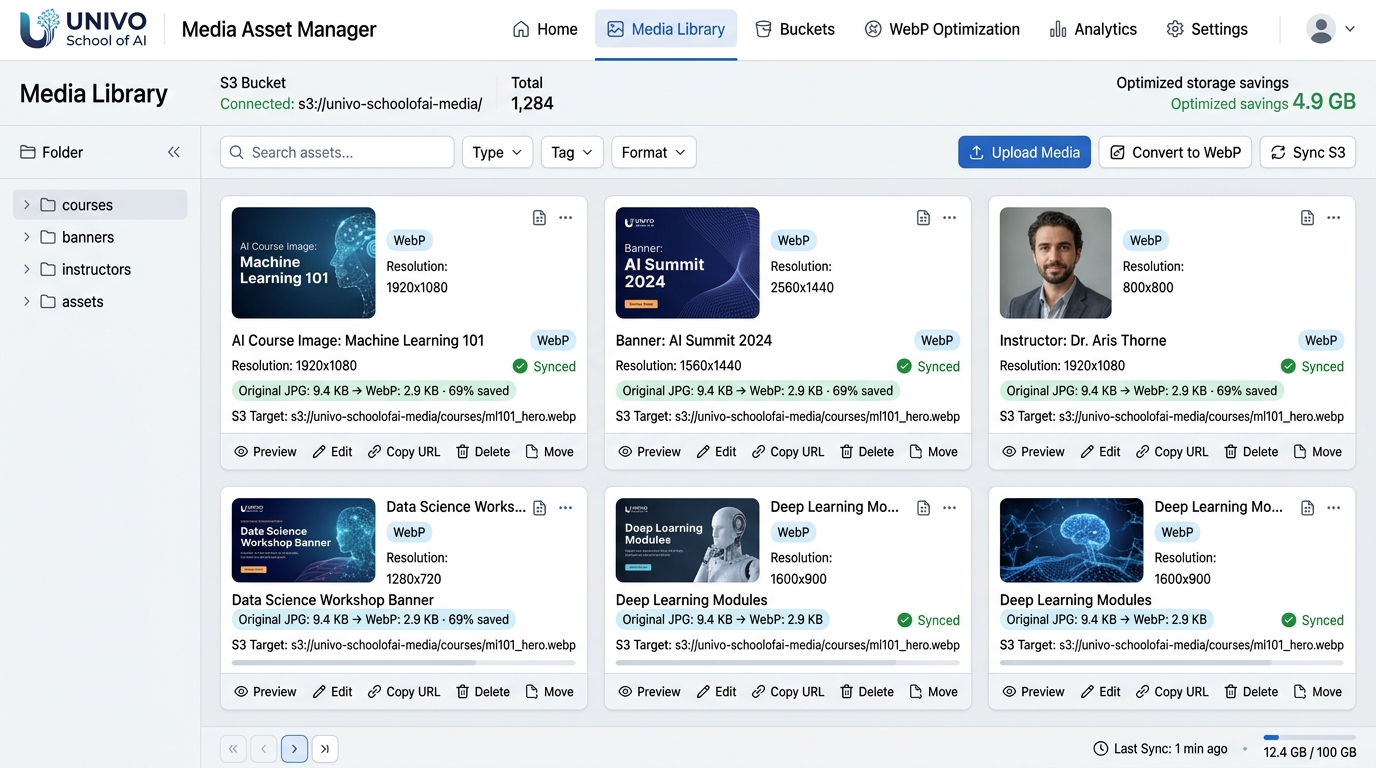Image resolution: width=1376 pixels, height=768 pixels.
Task: Click document icon on Data Science Workshop card
Action: click(539, 508)
